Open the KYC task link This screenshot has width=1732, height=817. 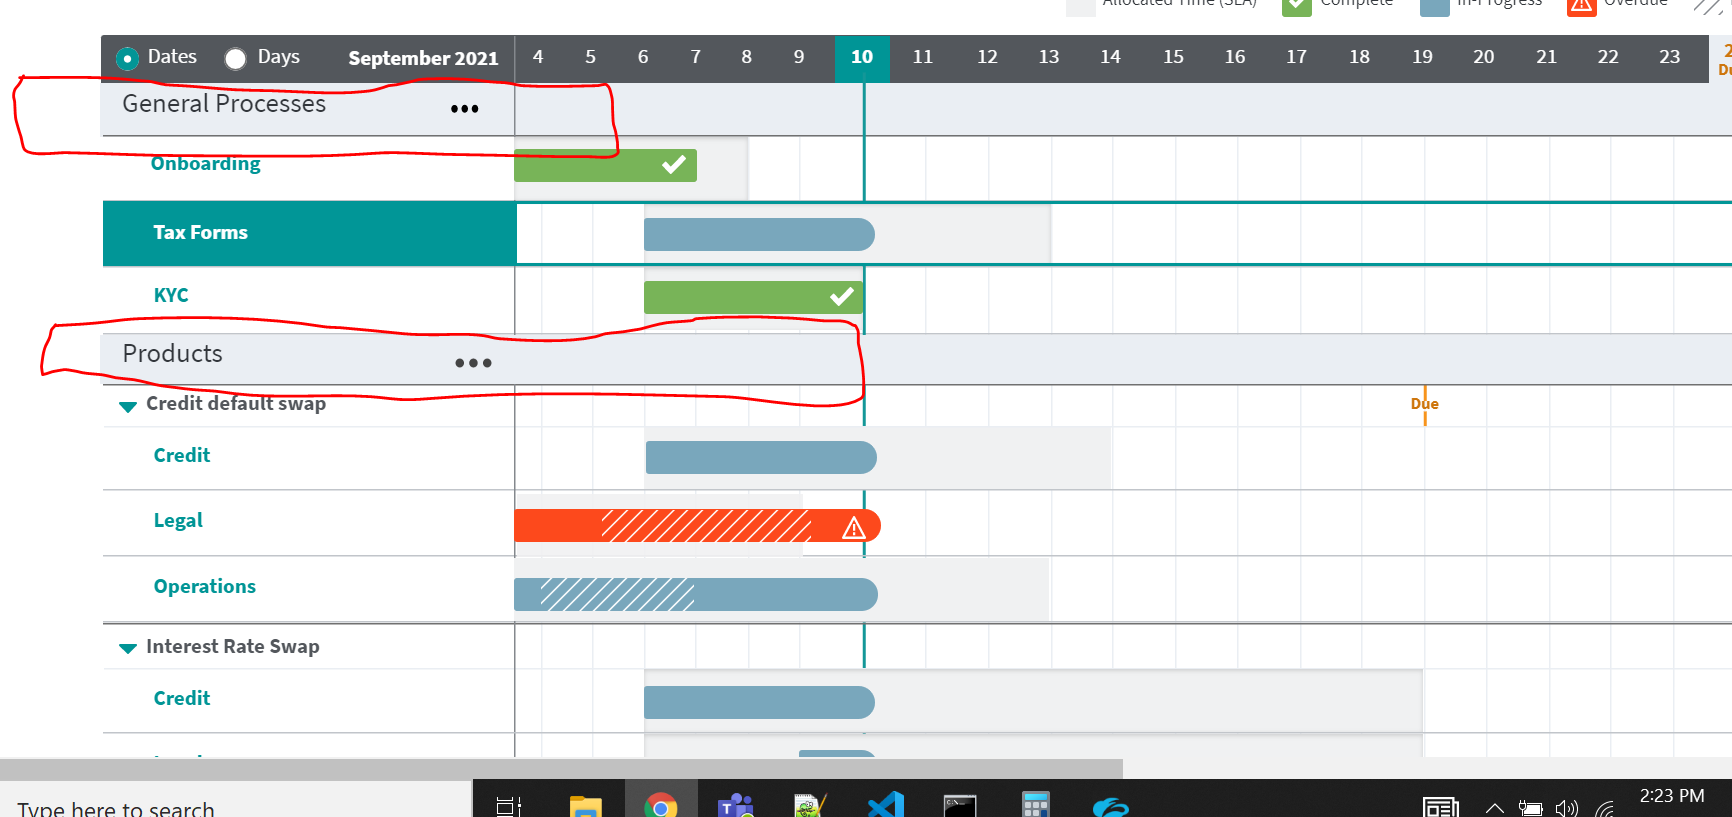[x=171, y=295]
